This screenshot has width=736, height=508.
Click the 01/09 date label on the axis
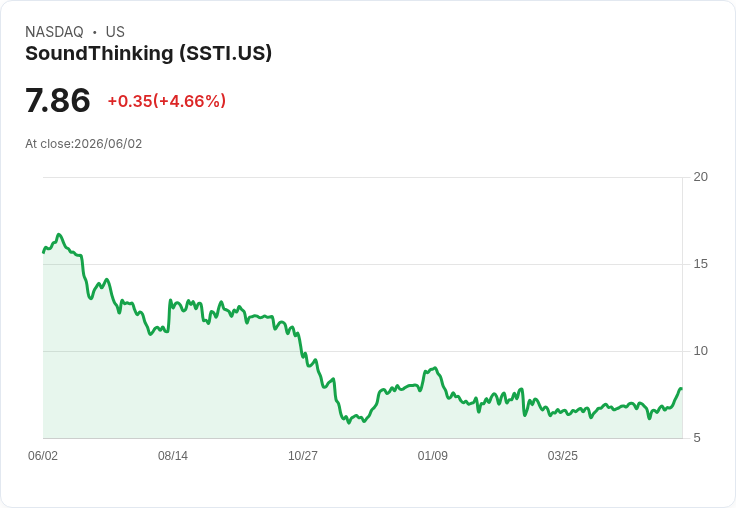pyautogui.click(x=432, y=455)
